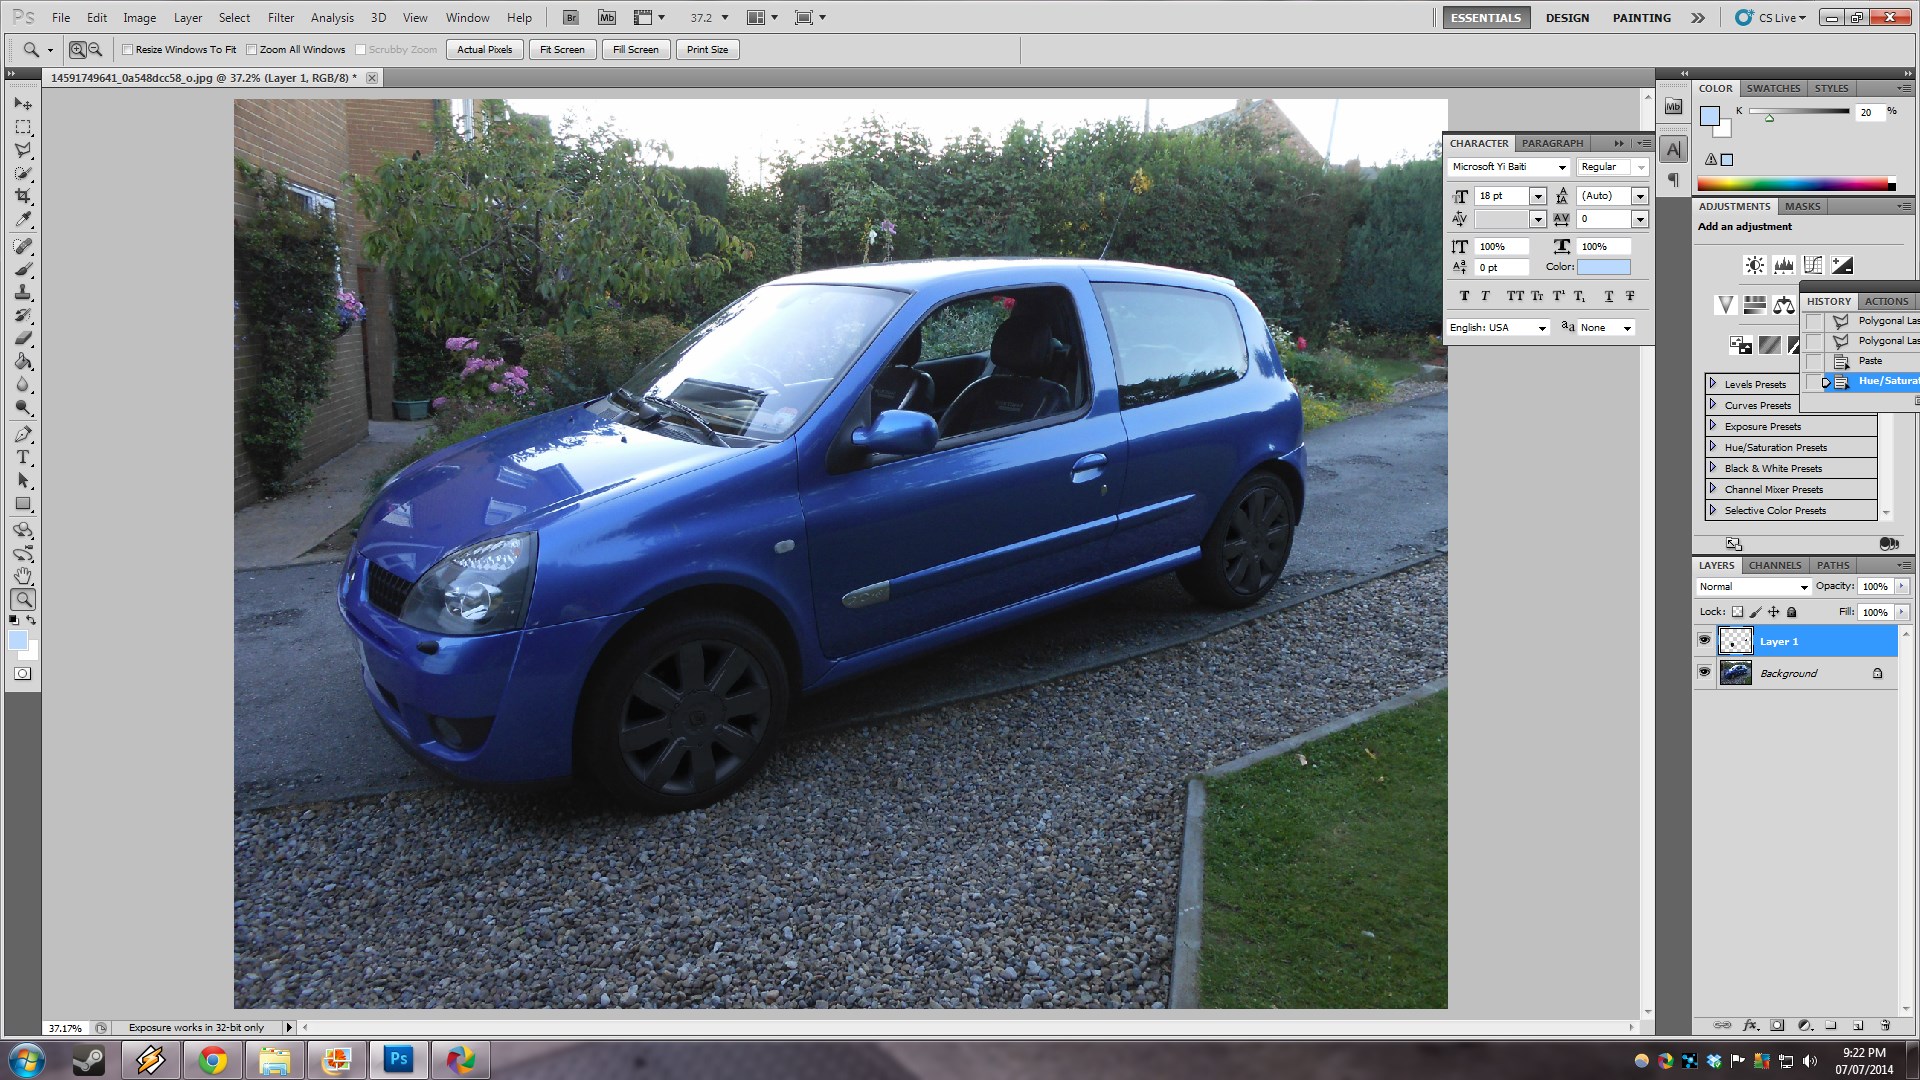Select the Horizontal Type tool
The height and width of the screenshot is (1080, 1920).
click(23, 457)
